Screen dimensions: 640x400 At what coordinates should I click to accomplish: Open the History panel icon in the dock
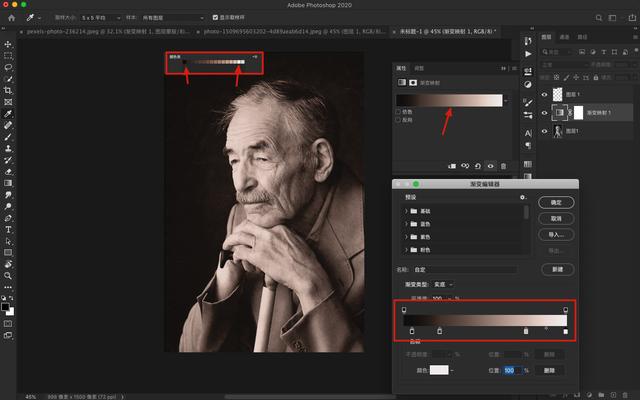pos(528,41)
